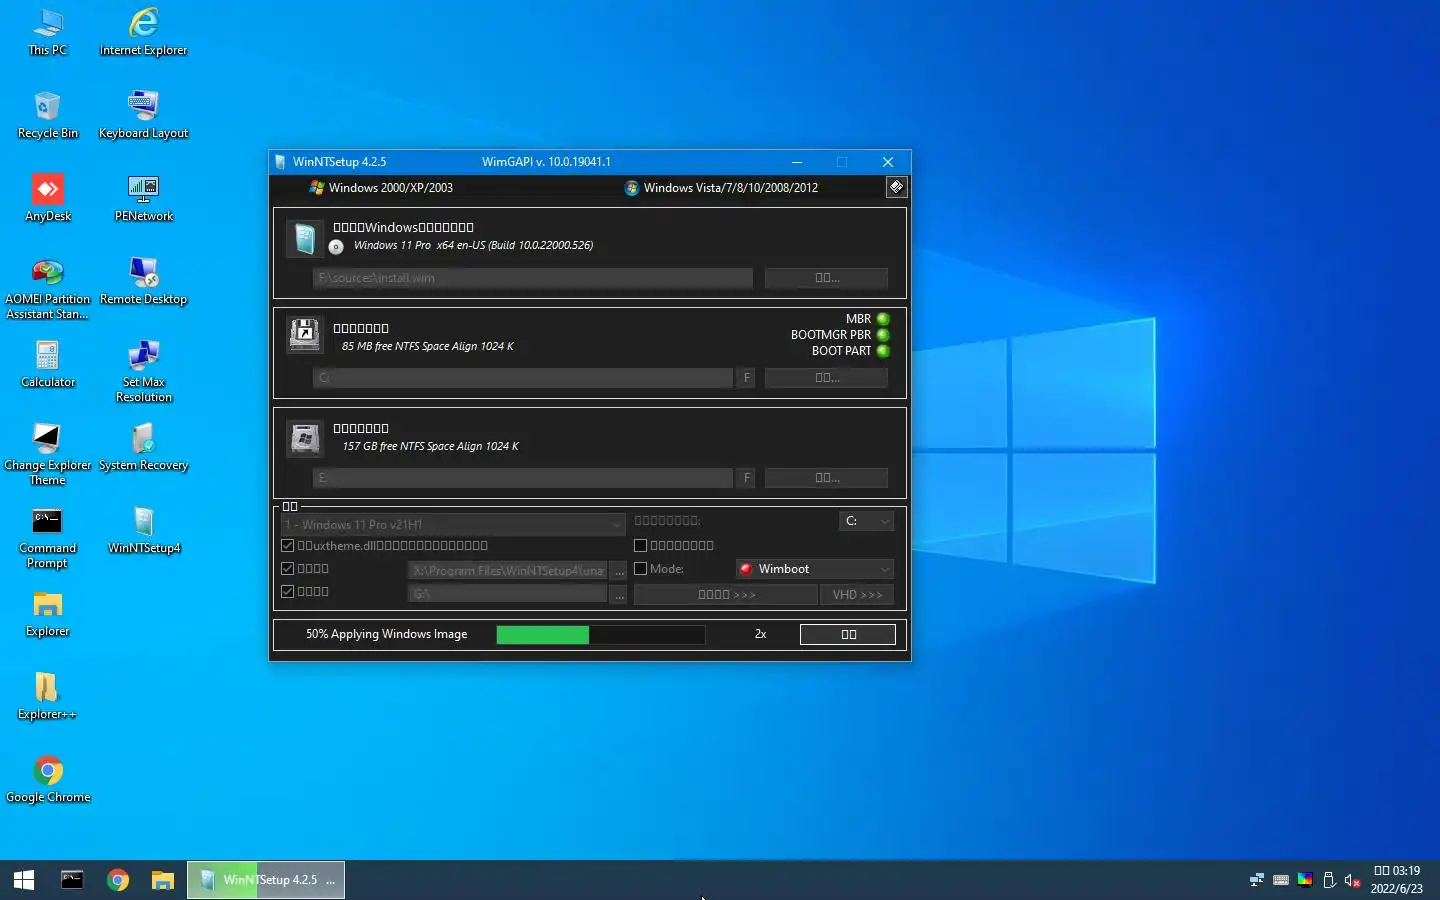Screen dimensions: 1440x900
Task: Open the C: drive letter dropdown
Action: (866, 521)
